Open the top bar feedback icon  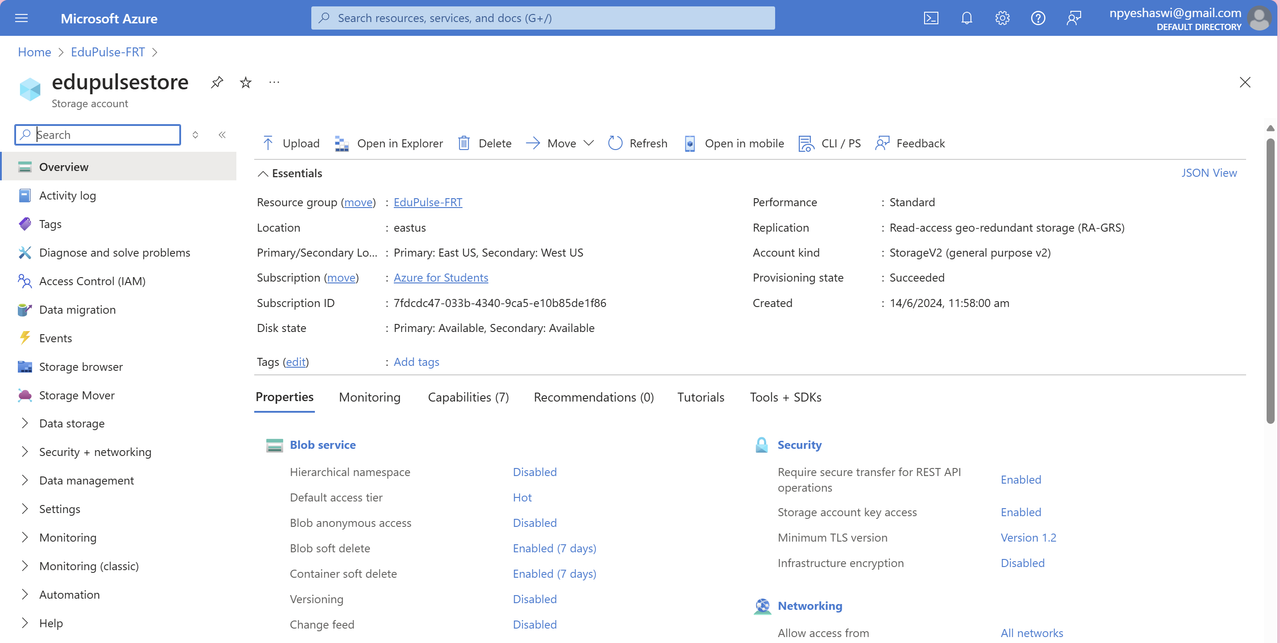(x=1074, y=18)
